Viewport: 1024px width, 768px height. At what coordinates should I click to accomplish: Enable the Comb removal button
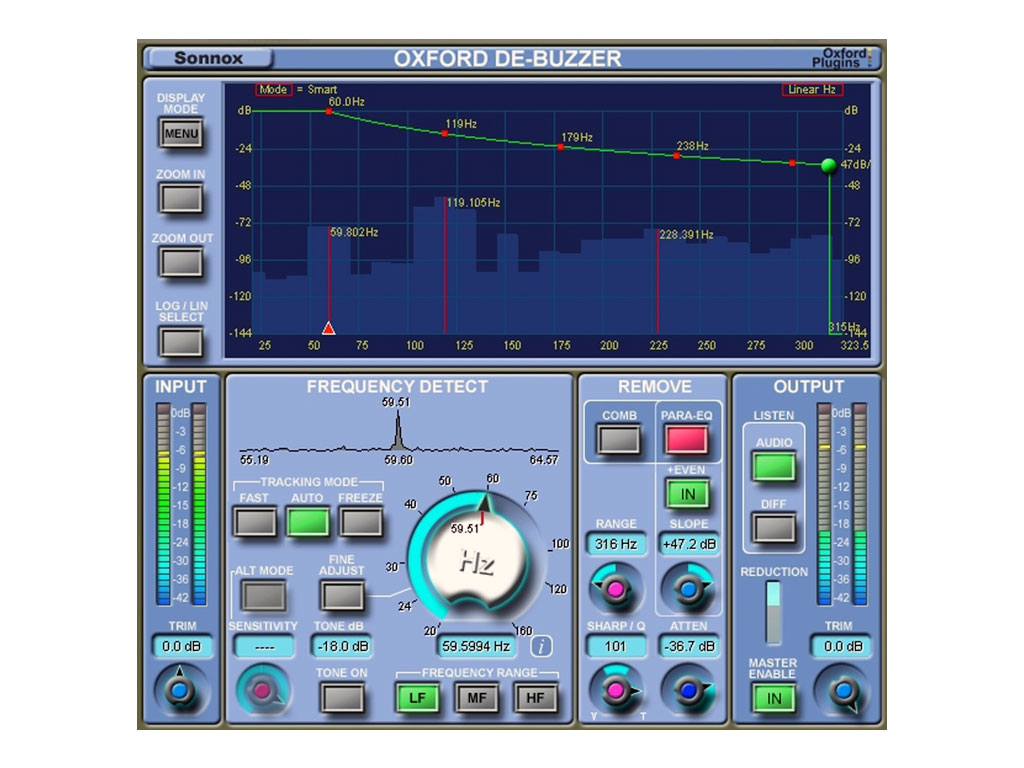(619, 439)
